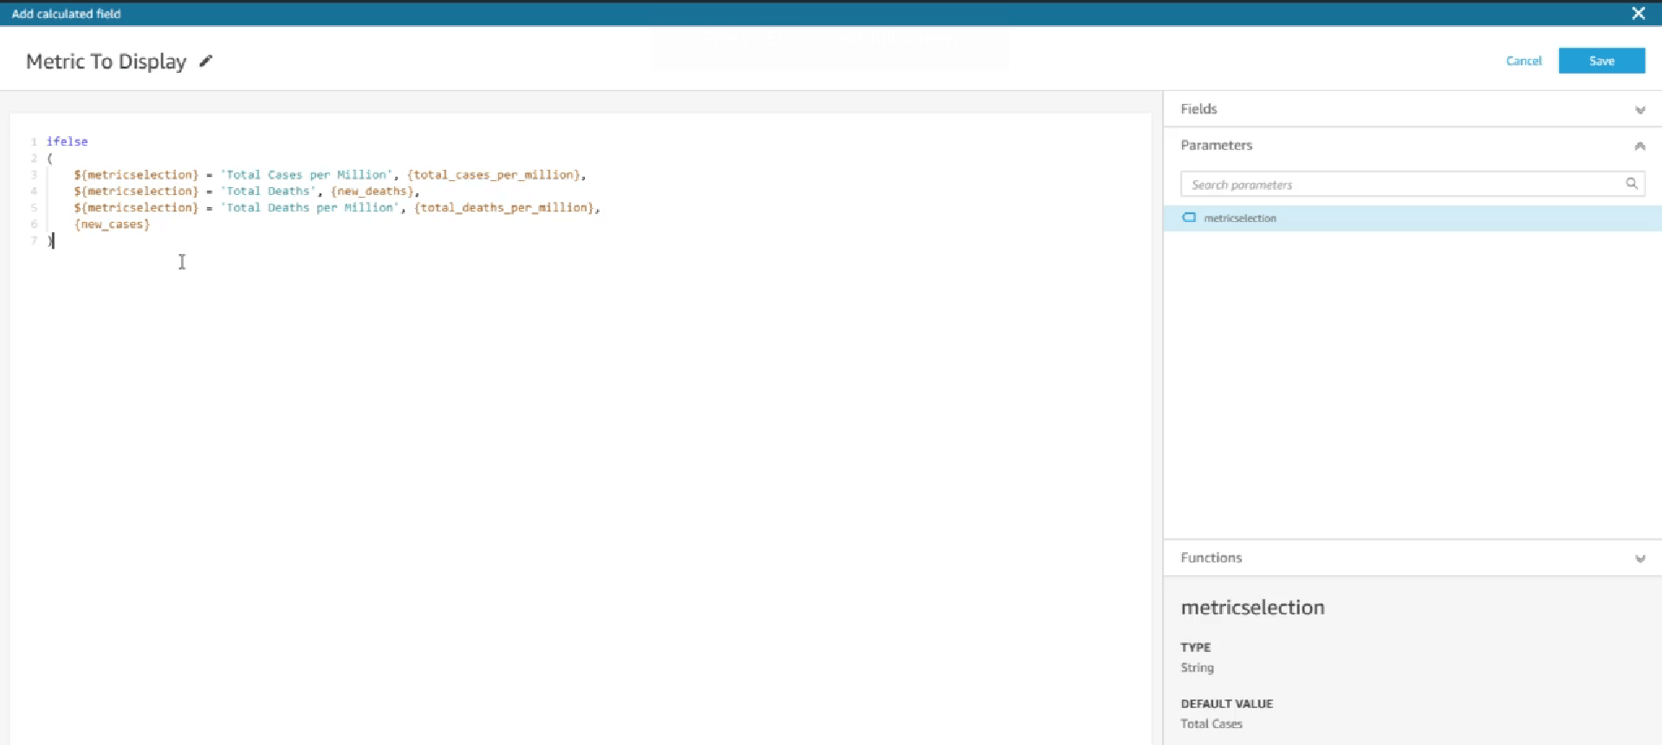
Task: Close the Add calculated field dialog
Action: click(1638, 13)
